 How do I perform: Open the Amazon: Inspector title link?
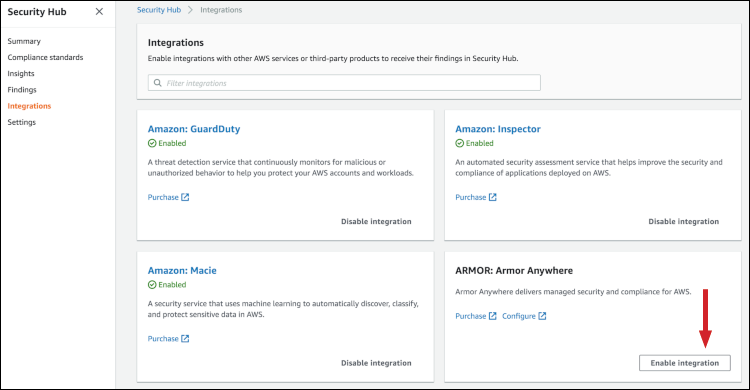pos(498,129)
